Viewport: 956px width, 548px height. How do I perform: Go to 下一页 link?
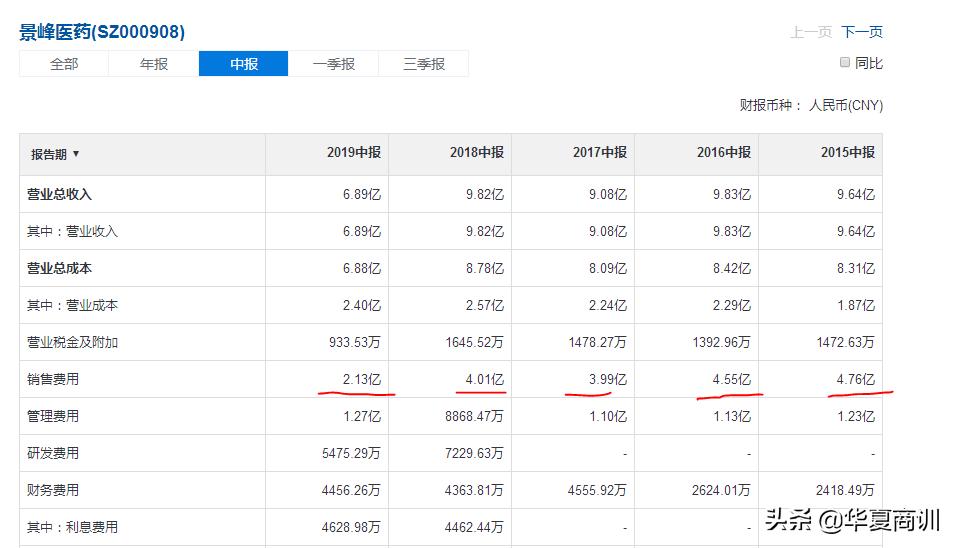(861, 32)
